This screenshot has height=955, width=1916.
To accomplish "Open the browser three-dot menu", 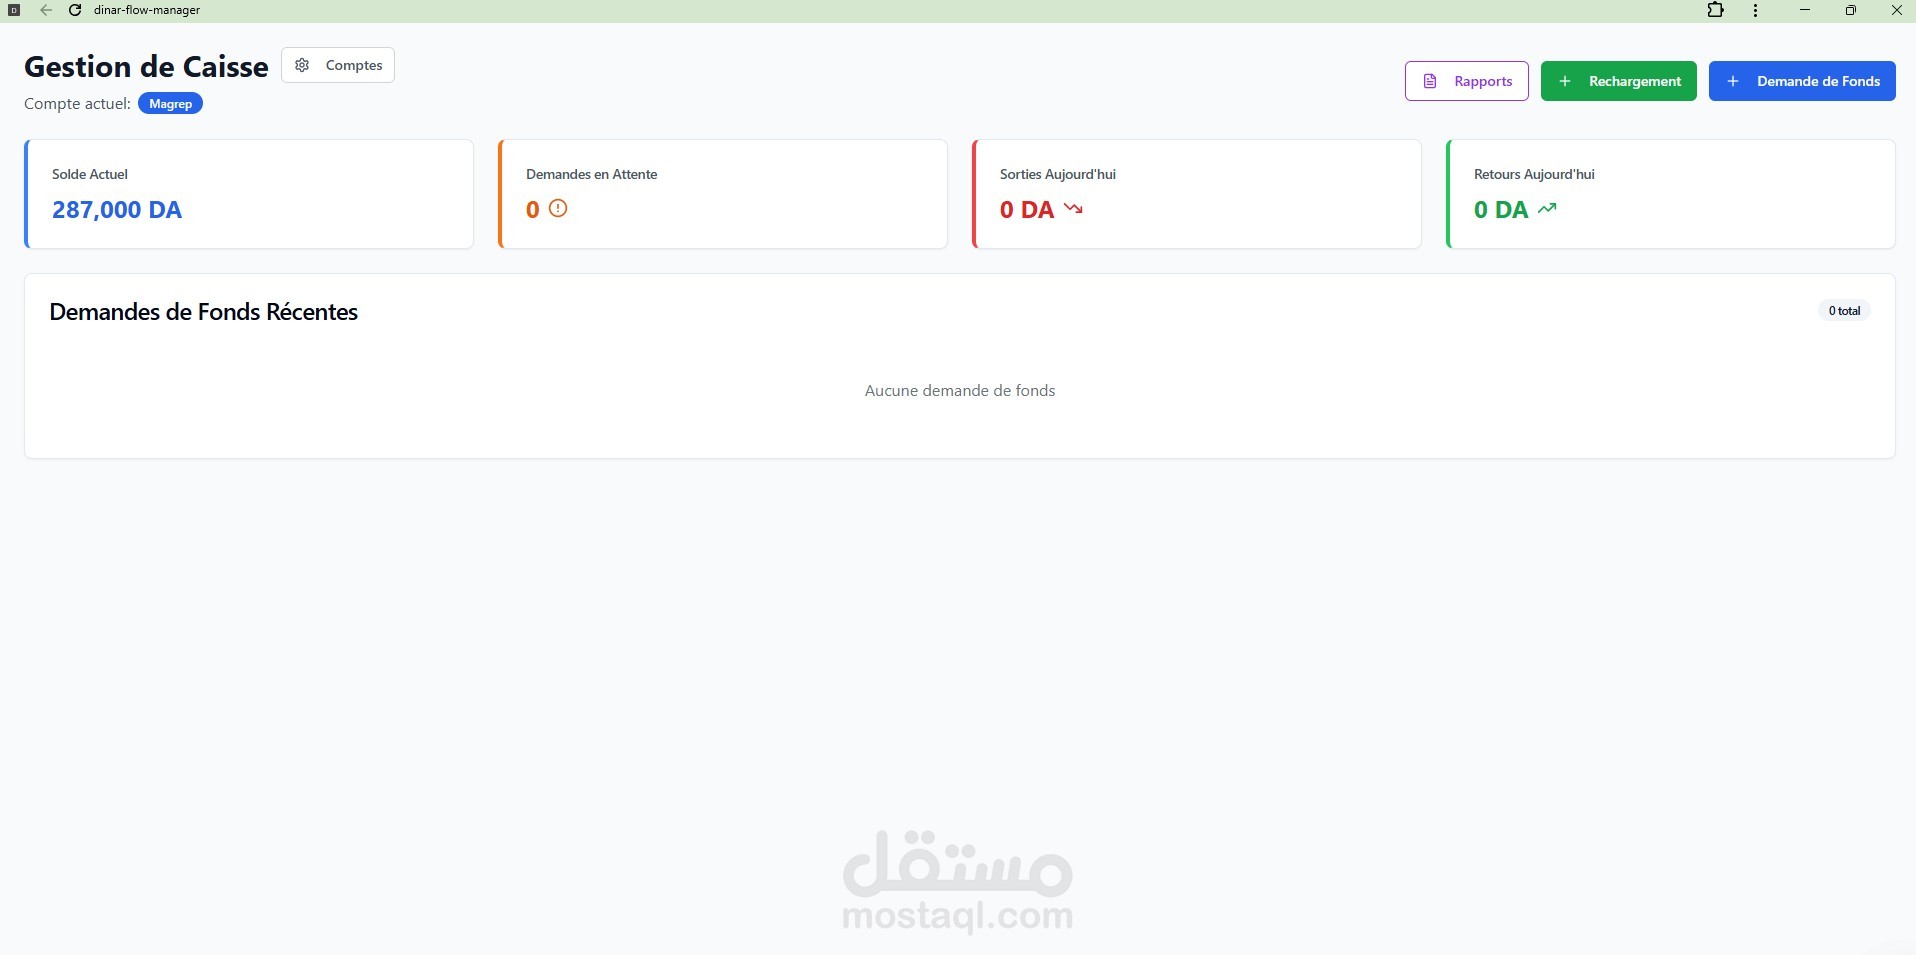I will pos(1755,10).
